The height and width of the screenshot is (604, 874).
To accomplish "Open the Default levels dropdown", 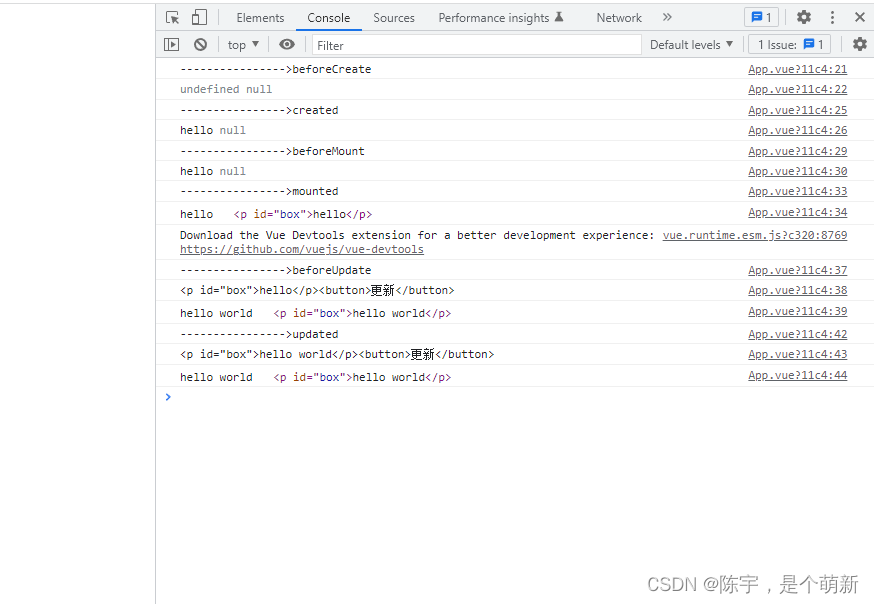I will (691, 45).
